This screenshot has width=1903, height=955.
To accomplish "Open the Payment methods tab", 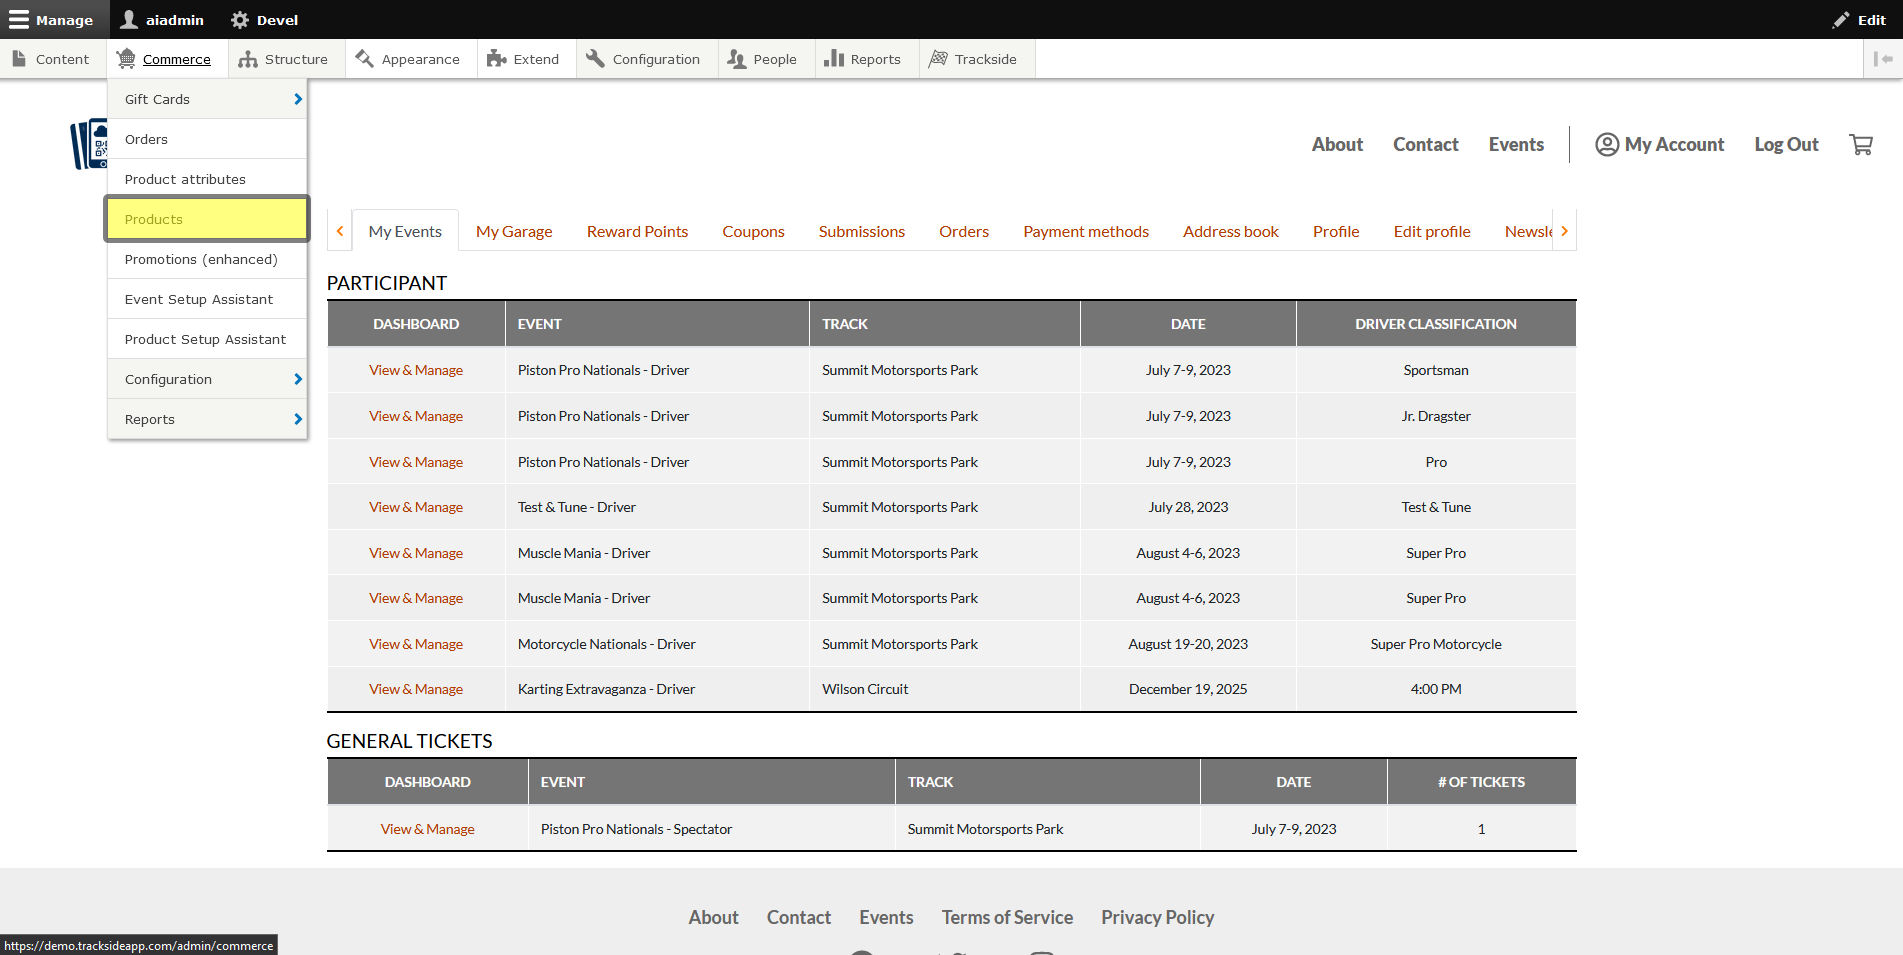I will click(1086, 231).
